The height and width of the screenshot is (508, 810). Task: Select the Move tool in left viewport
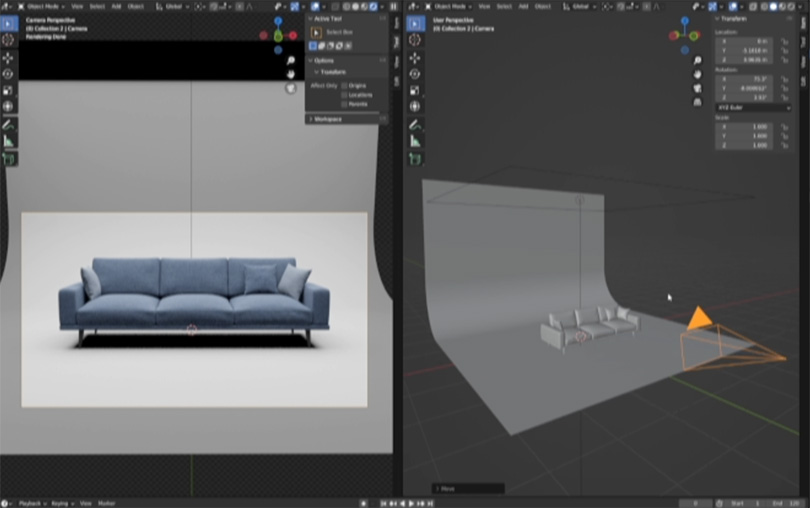(8, 57)
